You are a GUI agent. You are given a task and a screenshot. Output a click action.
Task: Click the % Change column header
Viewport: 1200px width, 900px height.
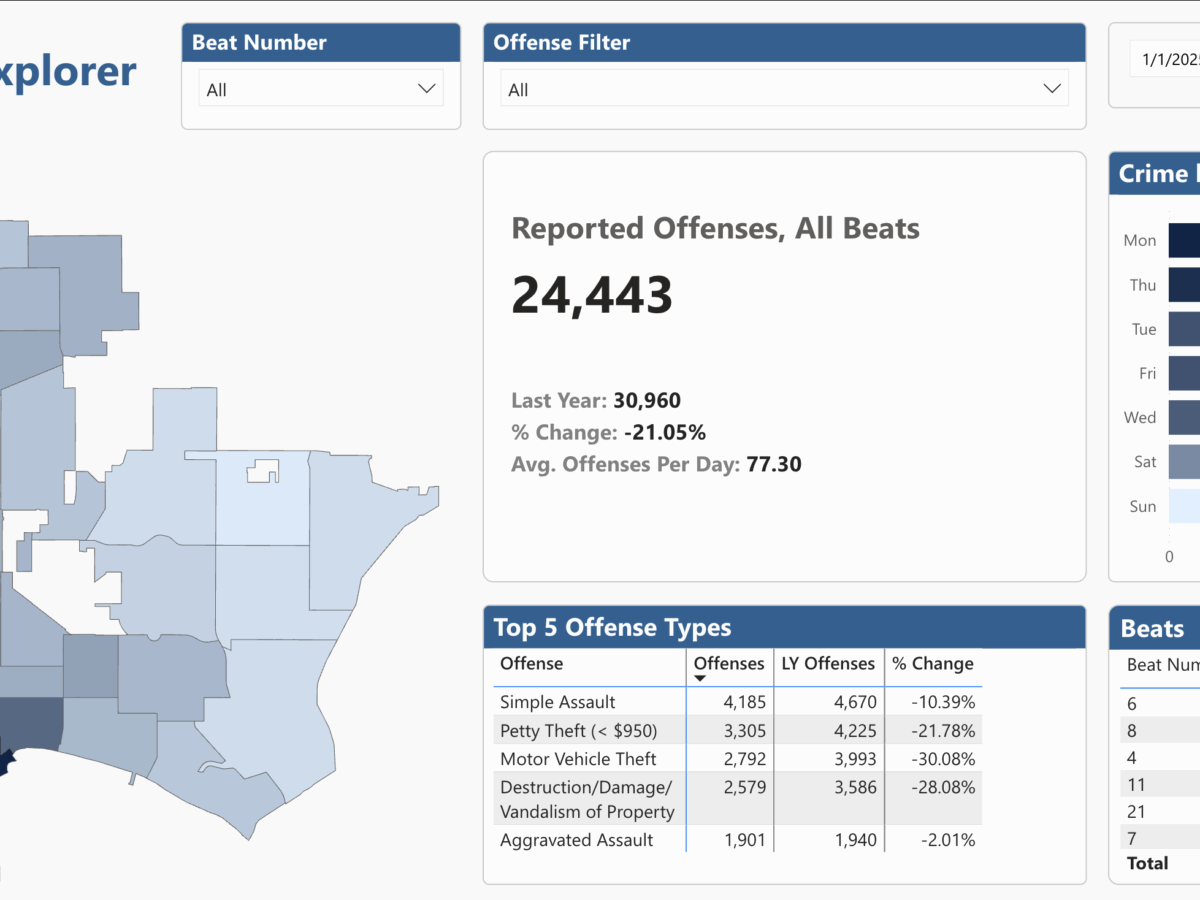[x=932, y=663]
